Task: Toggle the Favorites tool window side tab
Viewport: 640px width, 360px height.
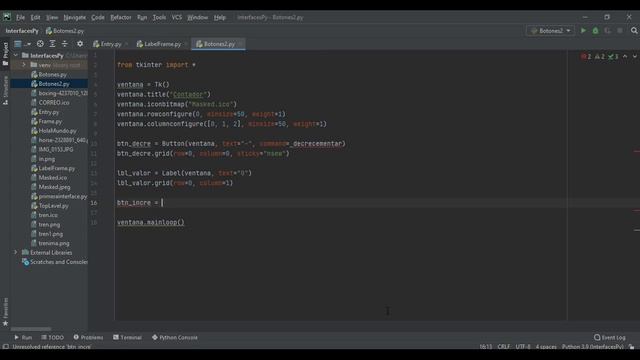Action: coord(5,312)
